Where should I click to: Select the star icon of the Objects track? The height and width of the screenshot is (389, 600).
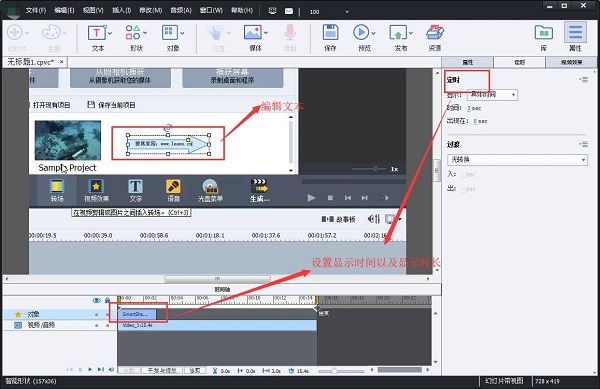tap(18, 314)
